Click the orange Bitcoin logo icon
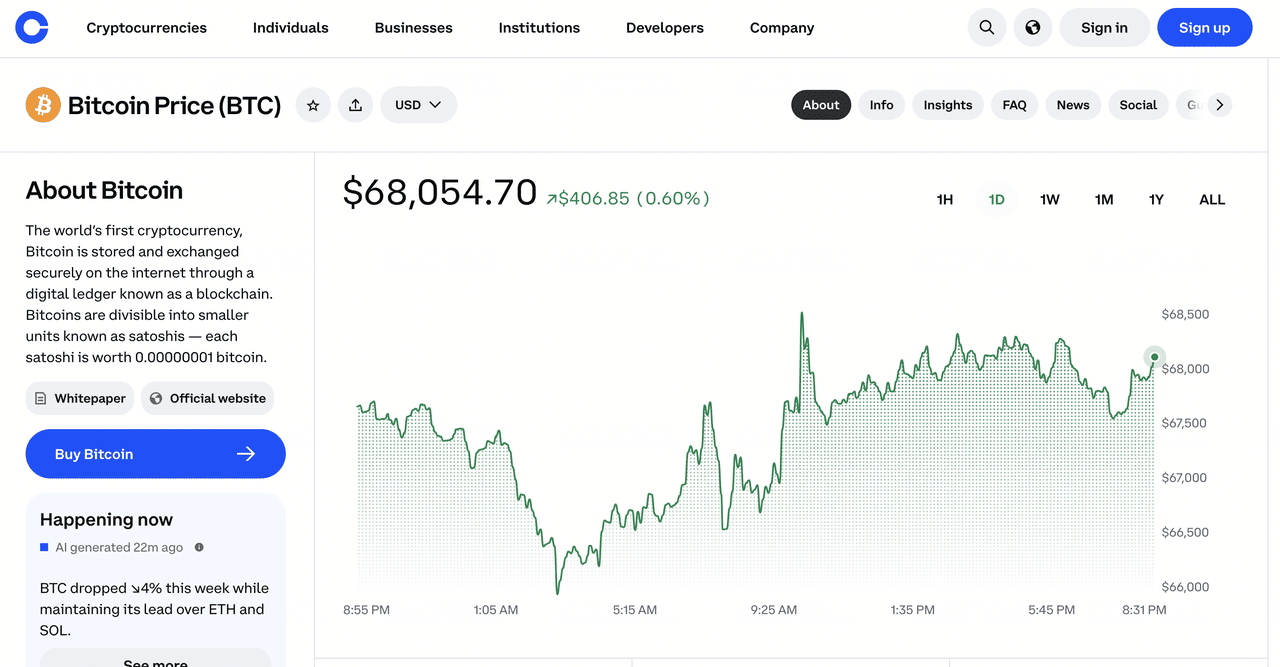Viewport: 1280px width, 667px height. pos(43,105)
